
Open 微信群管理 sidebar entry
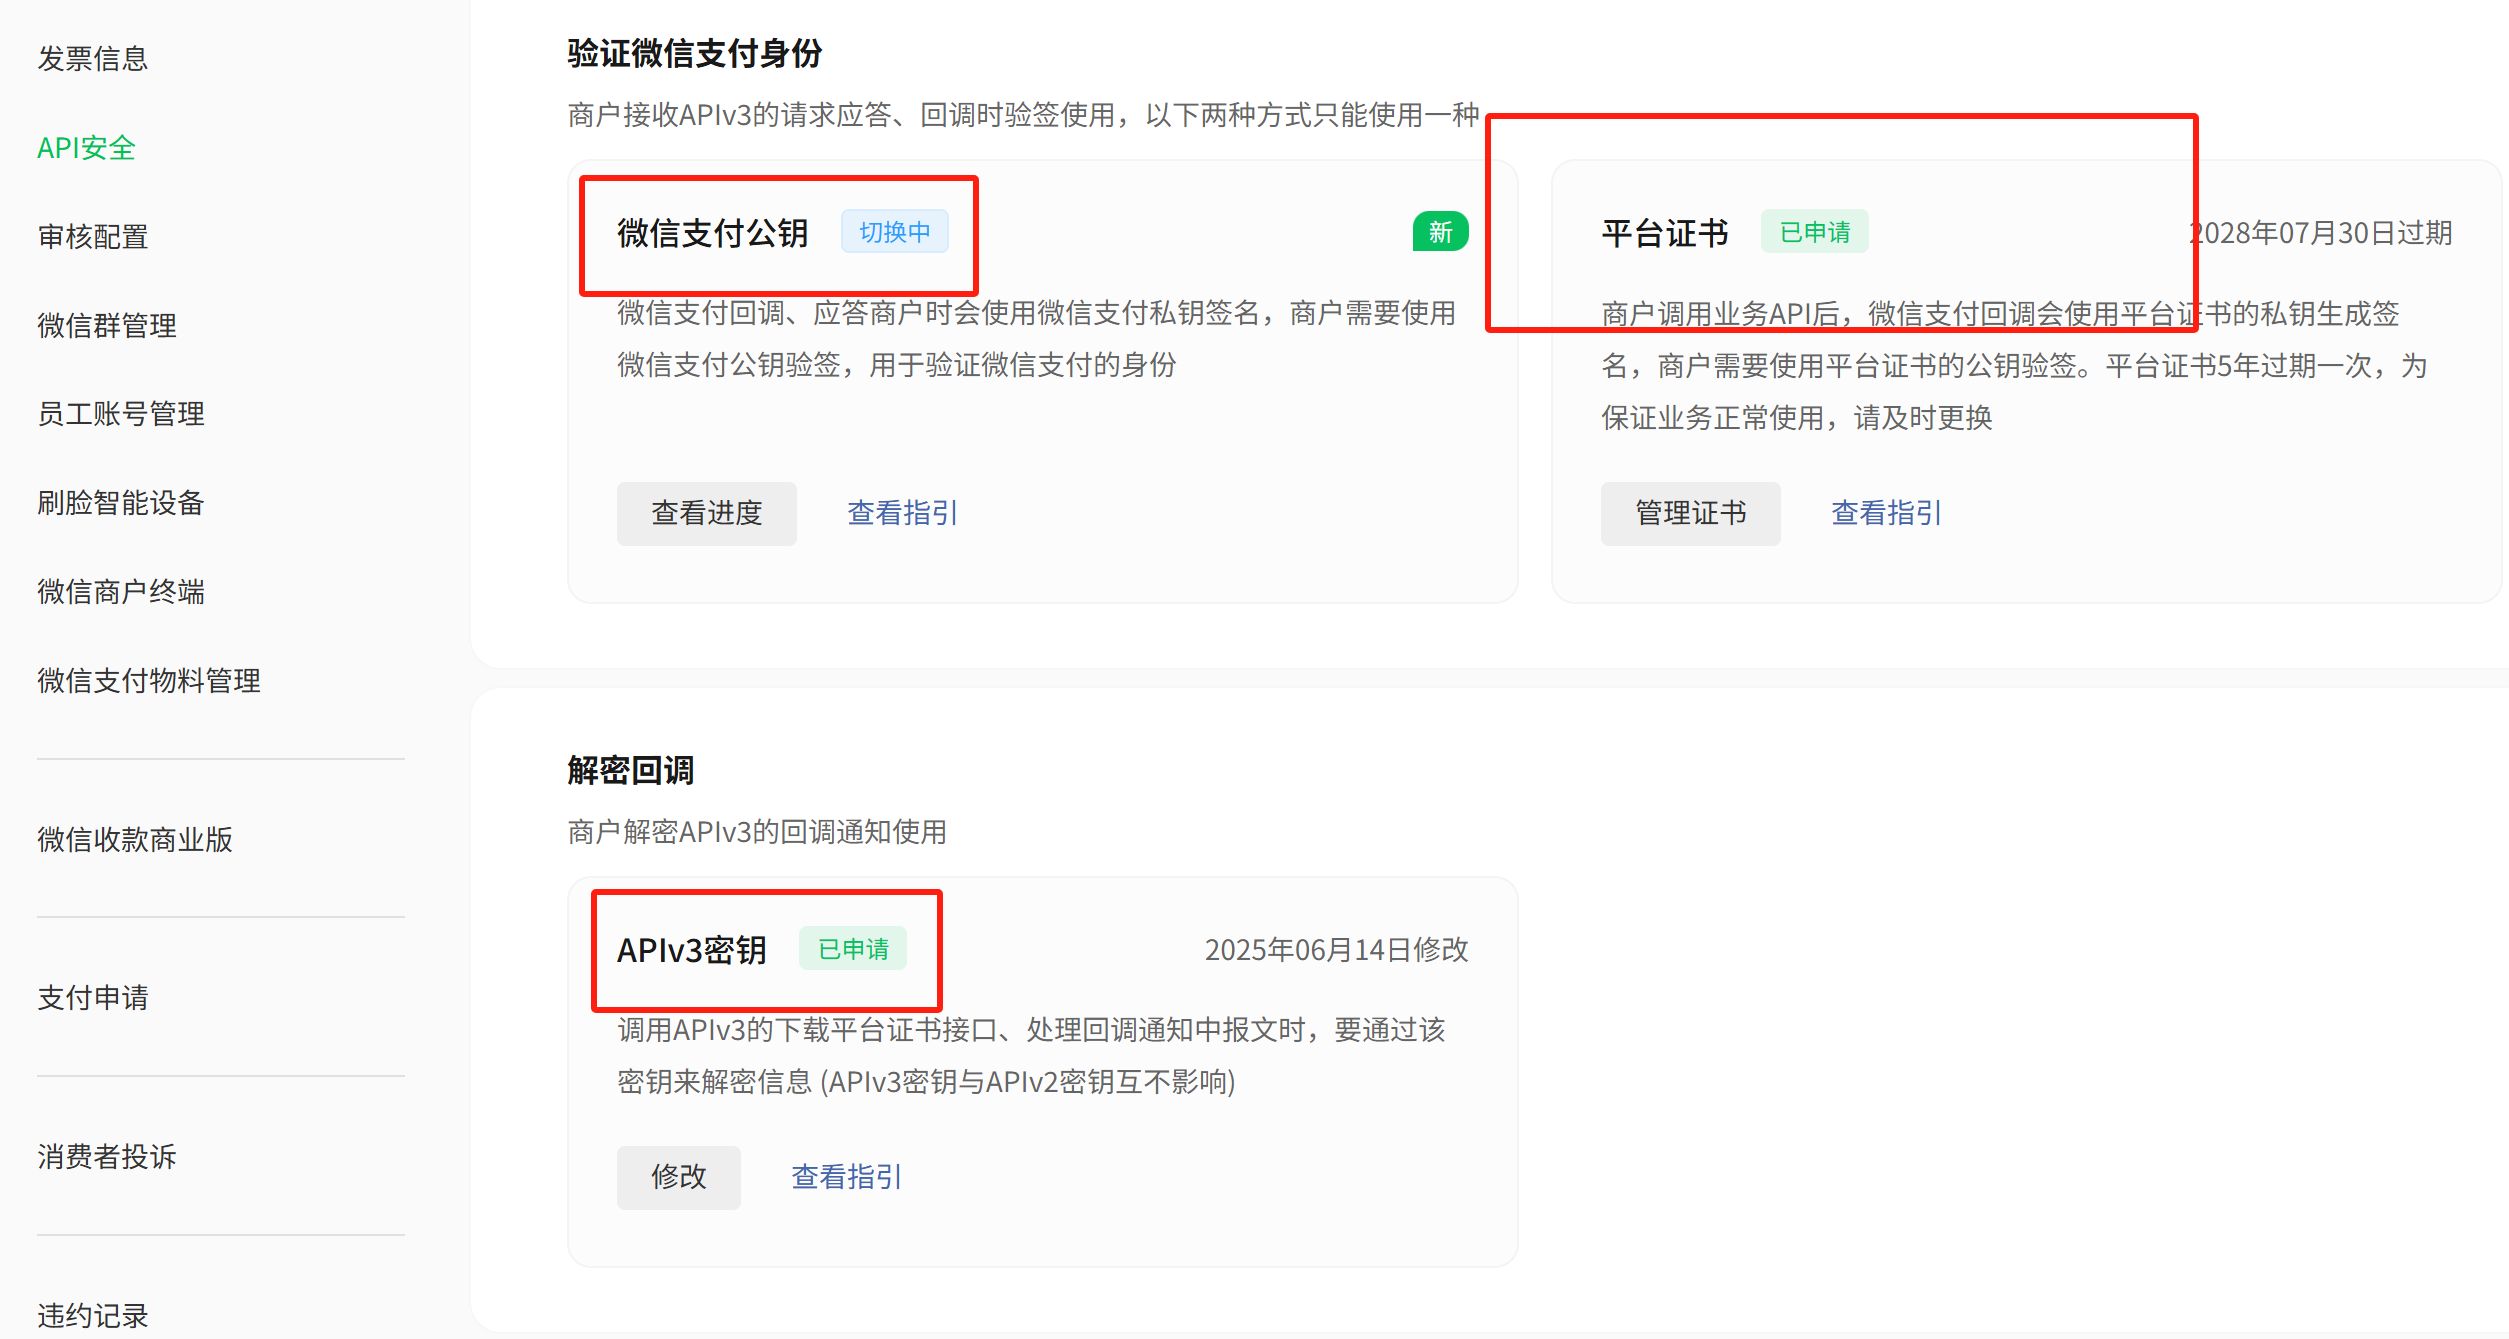tap(107, 326)
